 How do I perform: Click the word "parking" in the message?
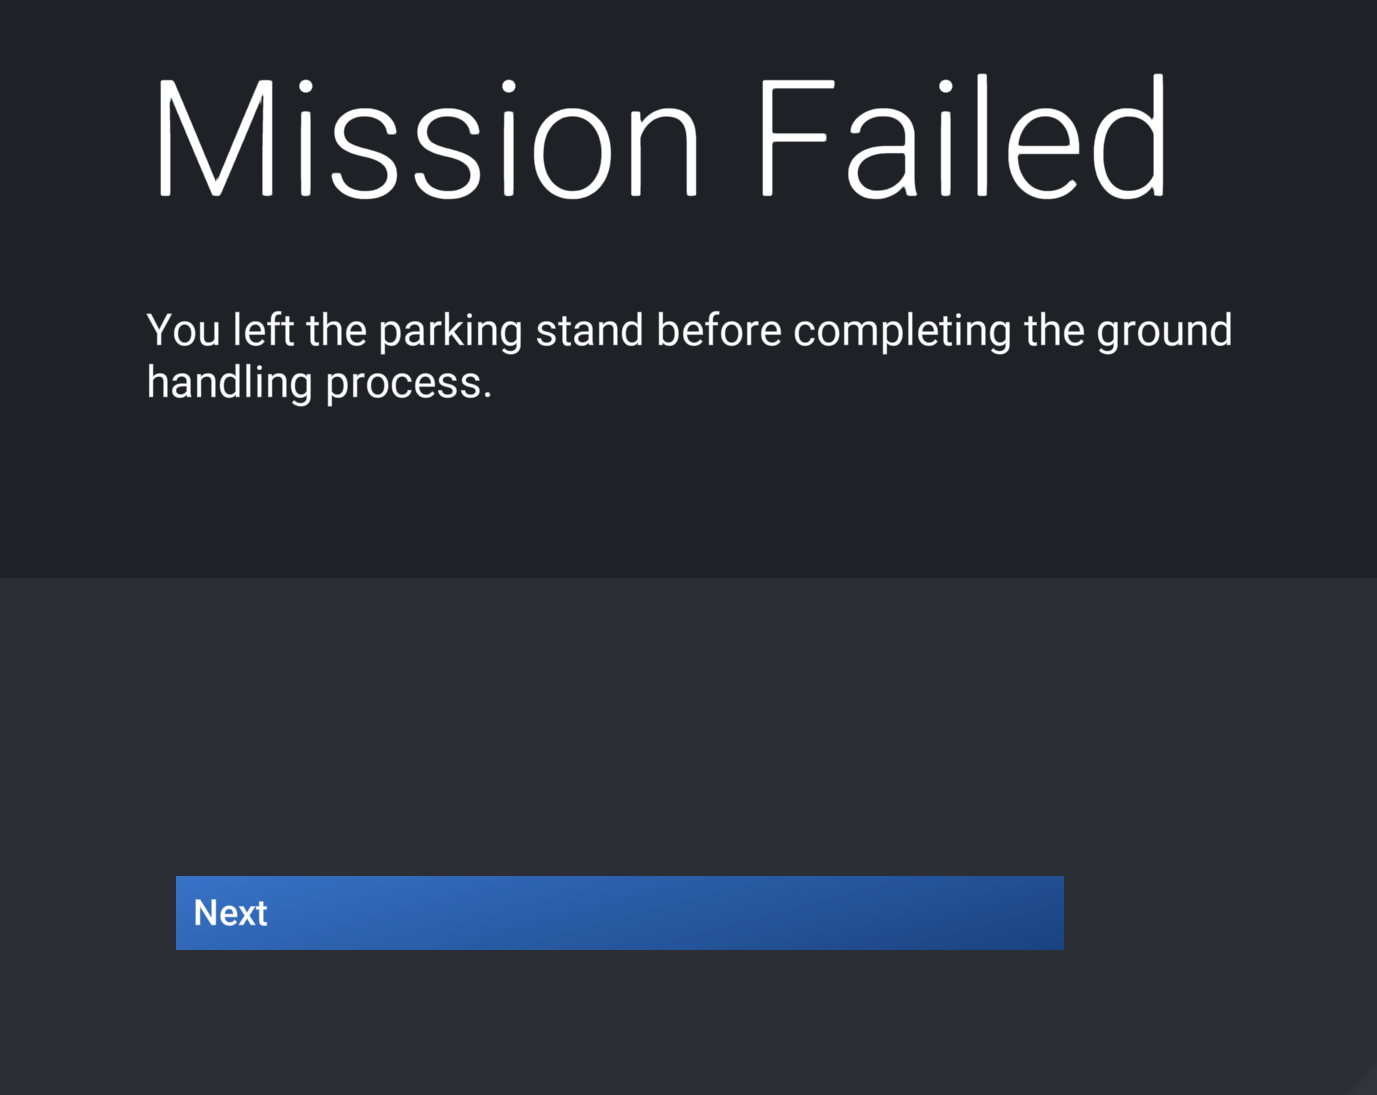[450, 333]
